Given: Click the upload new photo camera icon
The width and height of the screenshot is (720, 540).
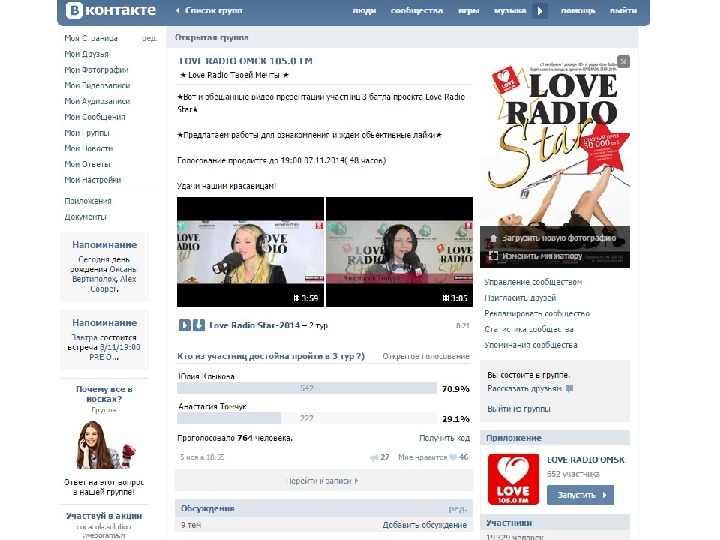Looking at the screenshot, I should (493, 238).
